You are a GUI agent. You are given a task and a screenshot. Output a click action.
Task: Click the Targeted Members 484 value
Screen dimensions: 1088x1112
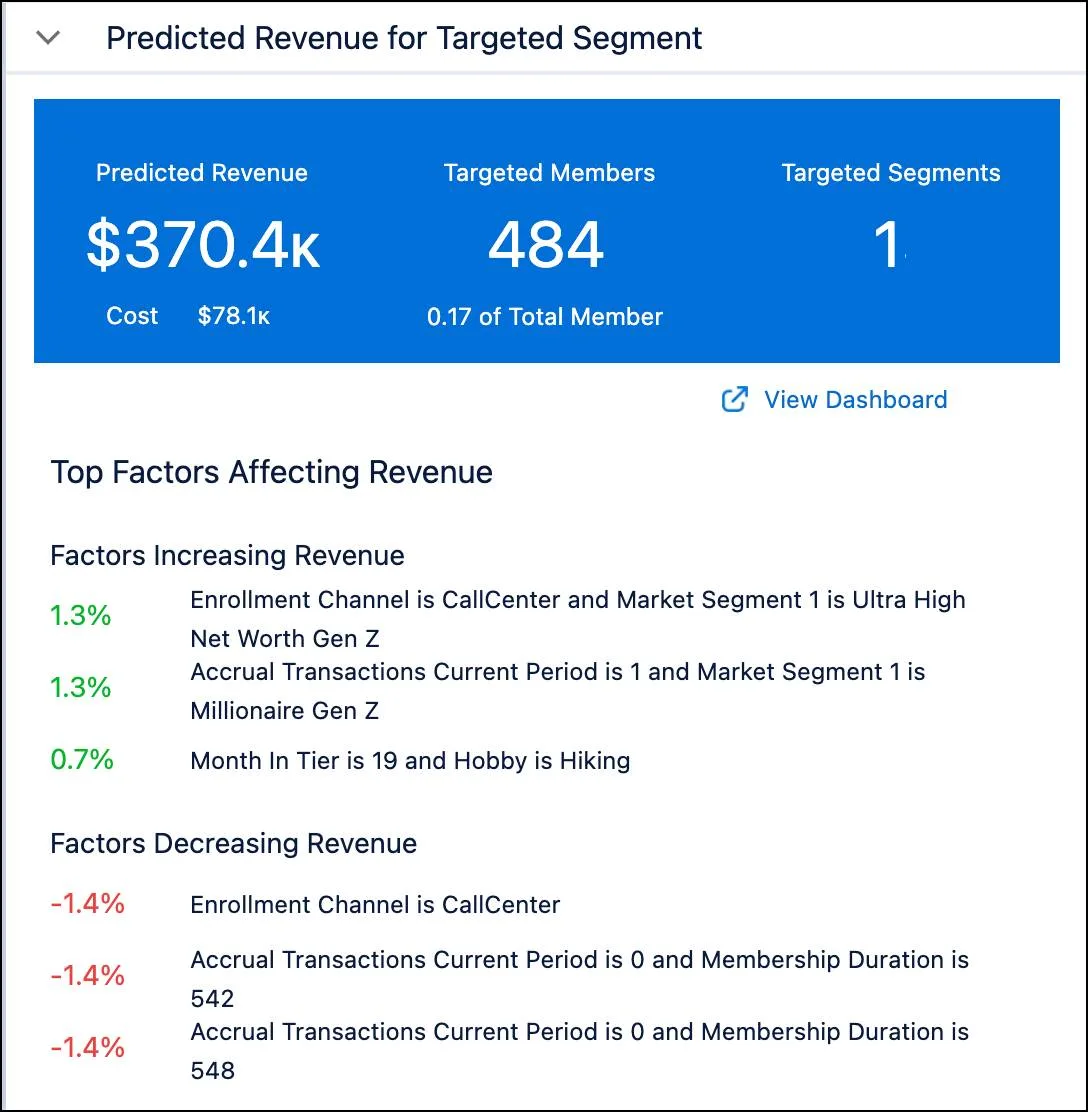pyautogui.click(x=545, y=243)
